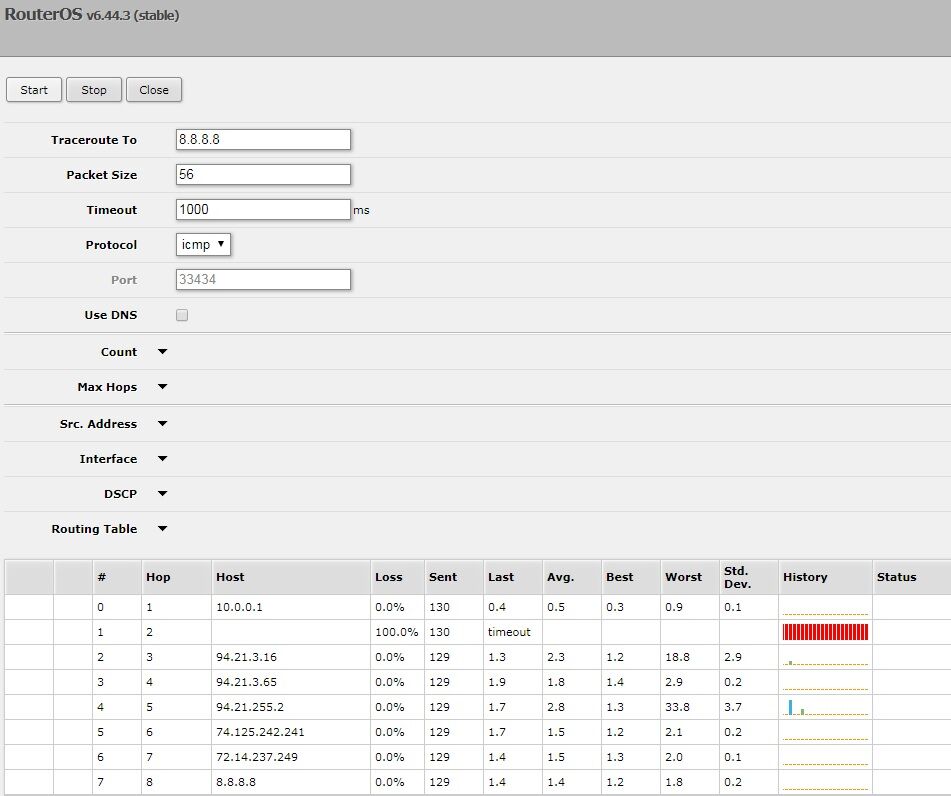Sort by the Status column header
951x796 pixels.
coord(912,577)
